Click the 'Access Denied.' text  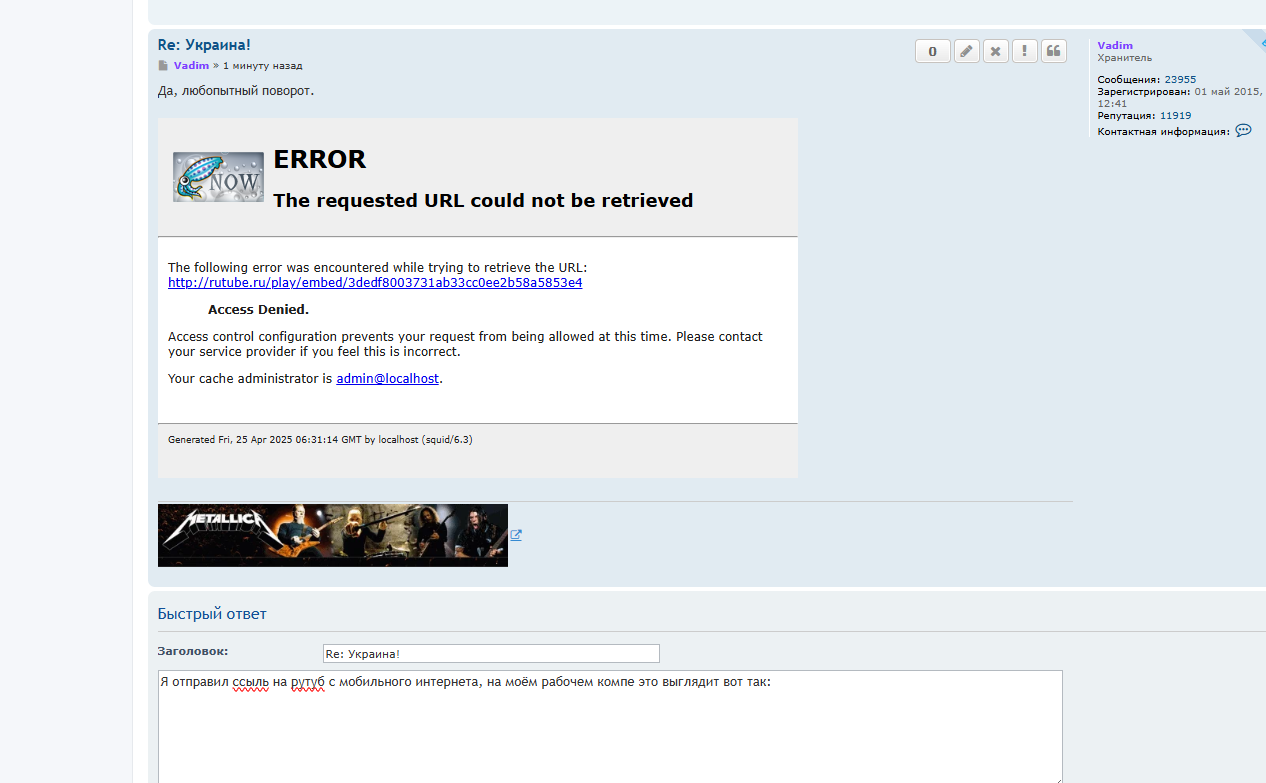(258, 310)
